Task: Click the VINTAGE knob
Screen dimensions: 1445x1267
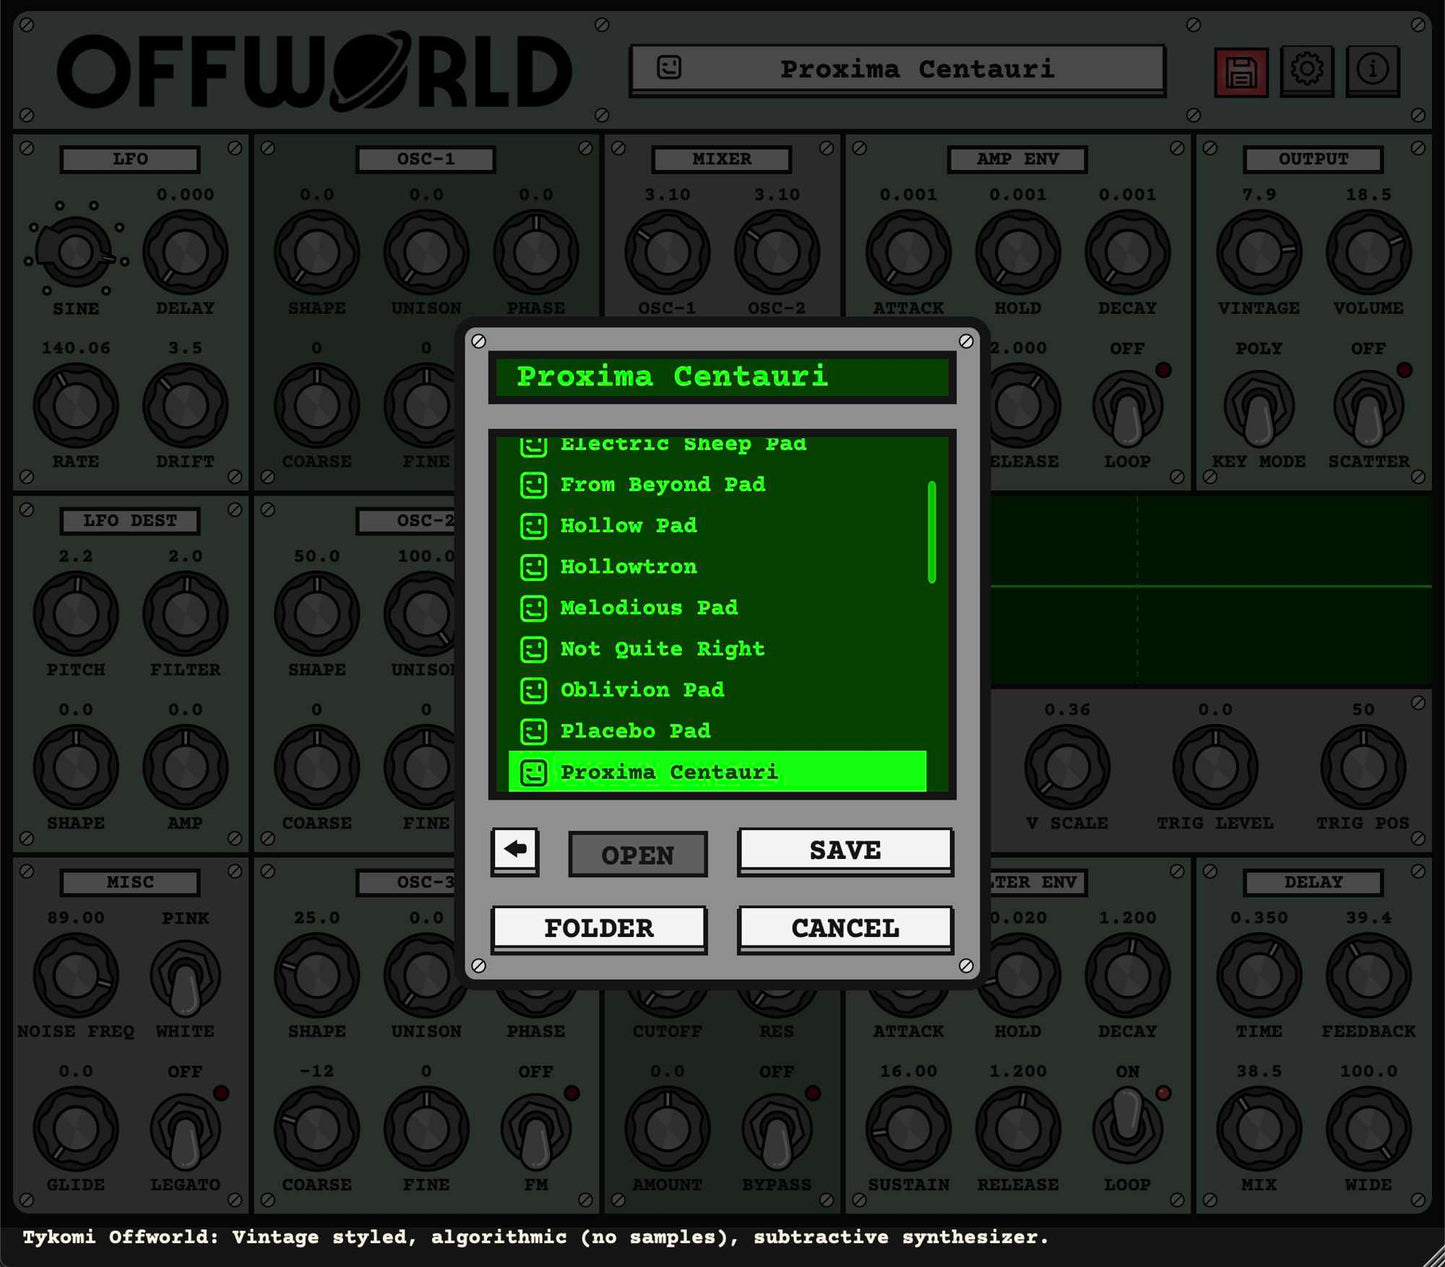Action: click(1259, 252)
